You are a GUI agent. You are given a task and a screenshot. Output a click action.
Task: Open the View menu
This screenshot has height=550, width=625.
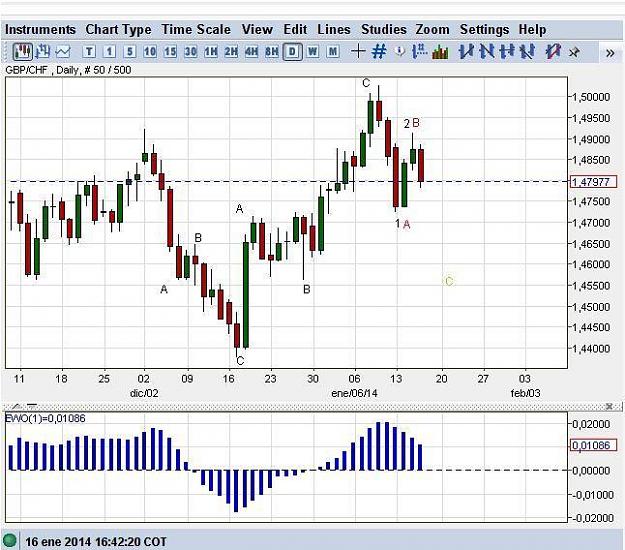257,29
